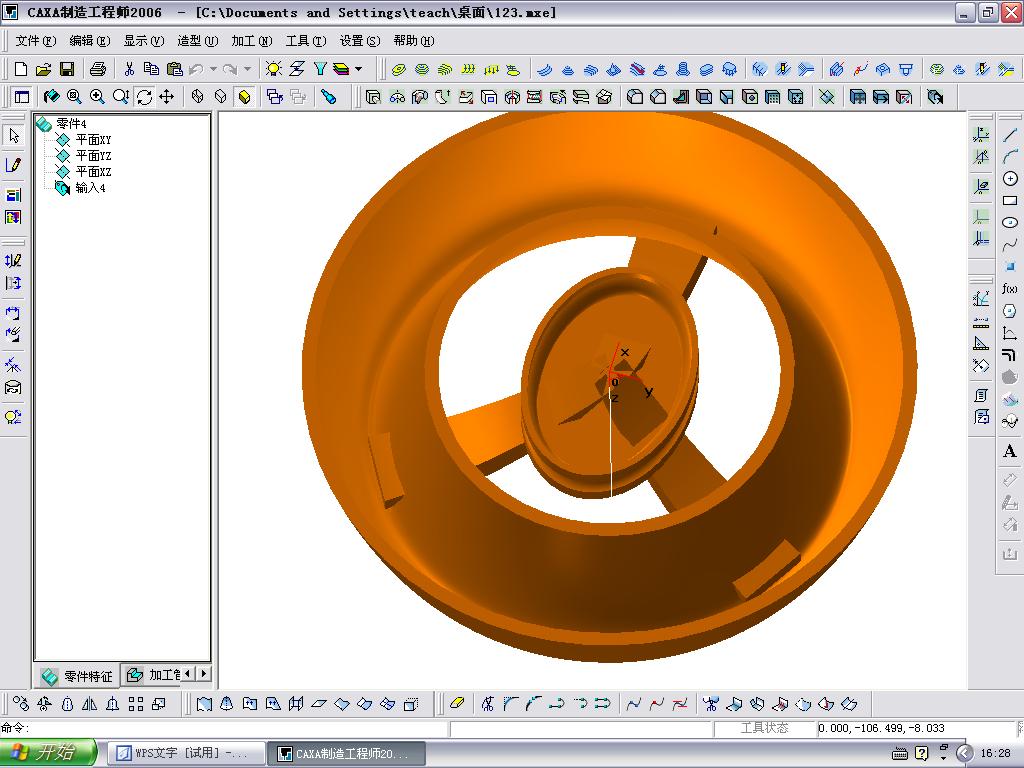Click the sketch pencil icon in left sidebar
1024x768 pixels.
[x=14, y=165]
